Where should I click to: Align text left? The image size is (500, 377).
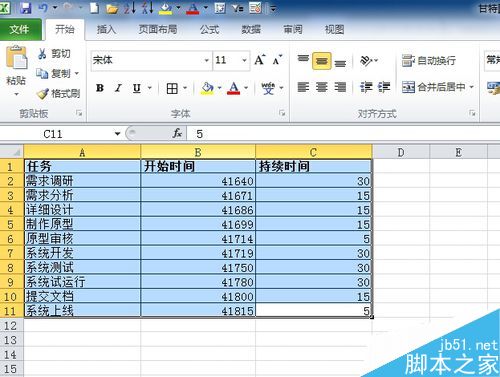pyautogui.click(x=303, y=87)
